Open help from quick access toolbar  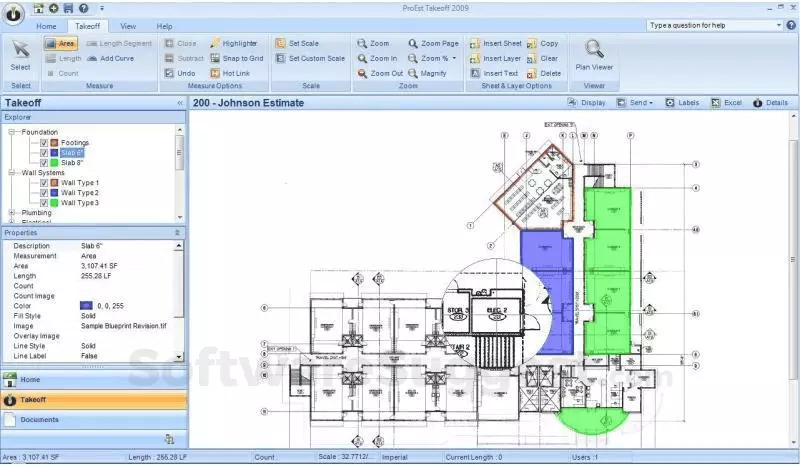coord(84,8)
